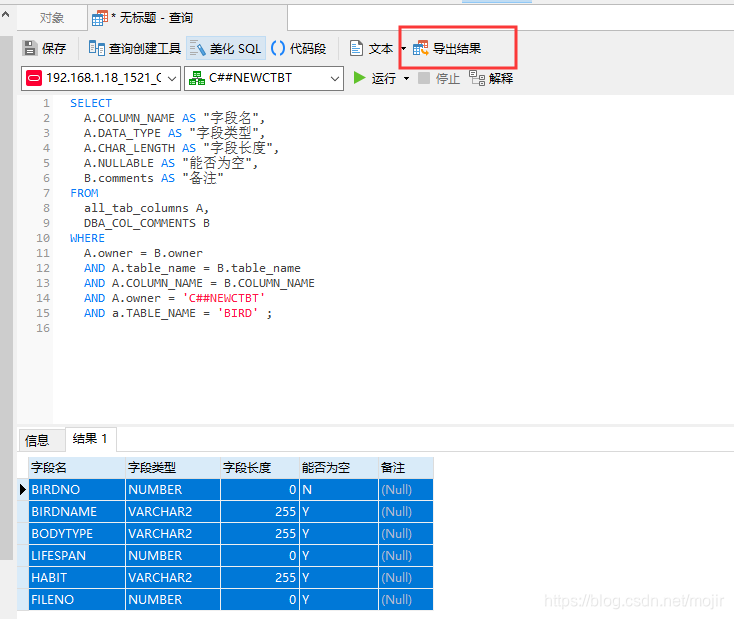The width and height of the screenshot is (734, 619).
Task: Expand the Text (文本) dropdown arrow
Action: (403, 48)
